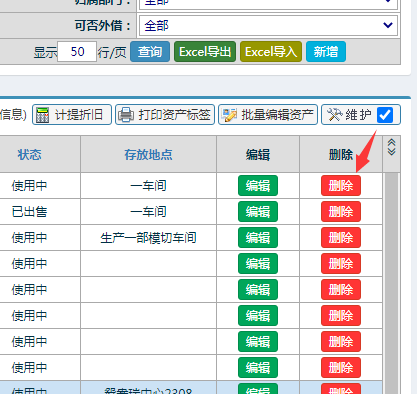Sort by 存放地点 column header
This screenshot has height=394, width=417.
148,154
